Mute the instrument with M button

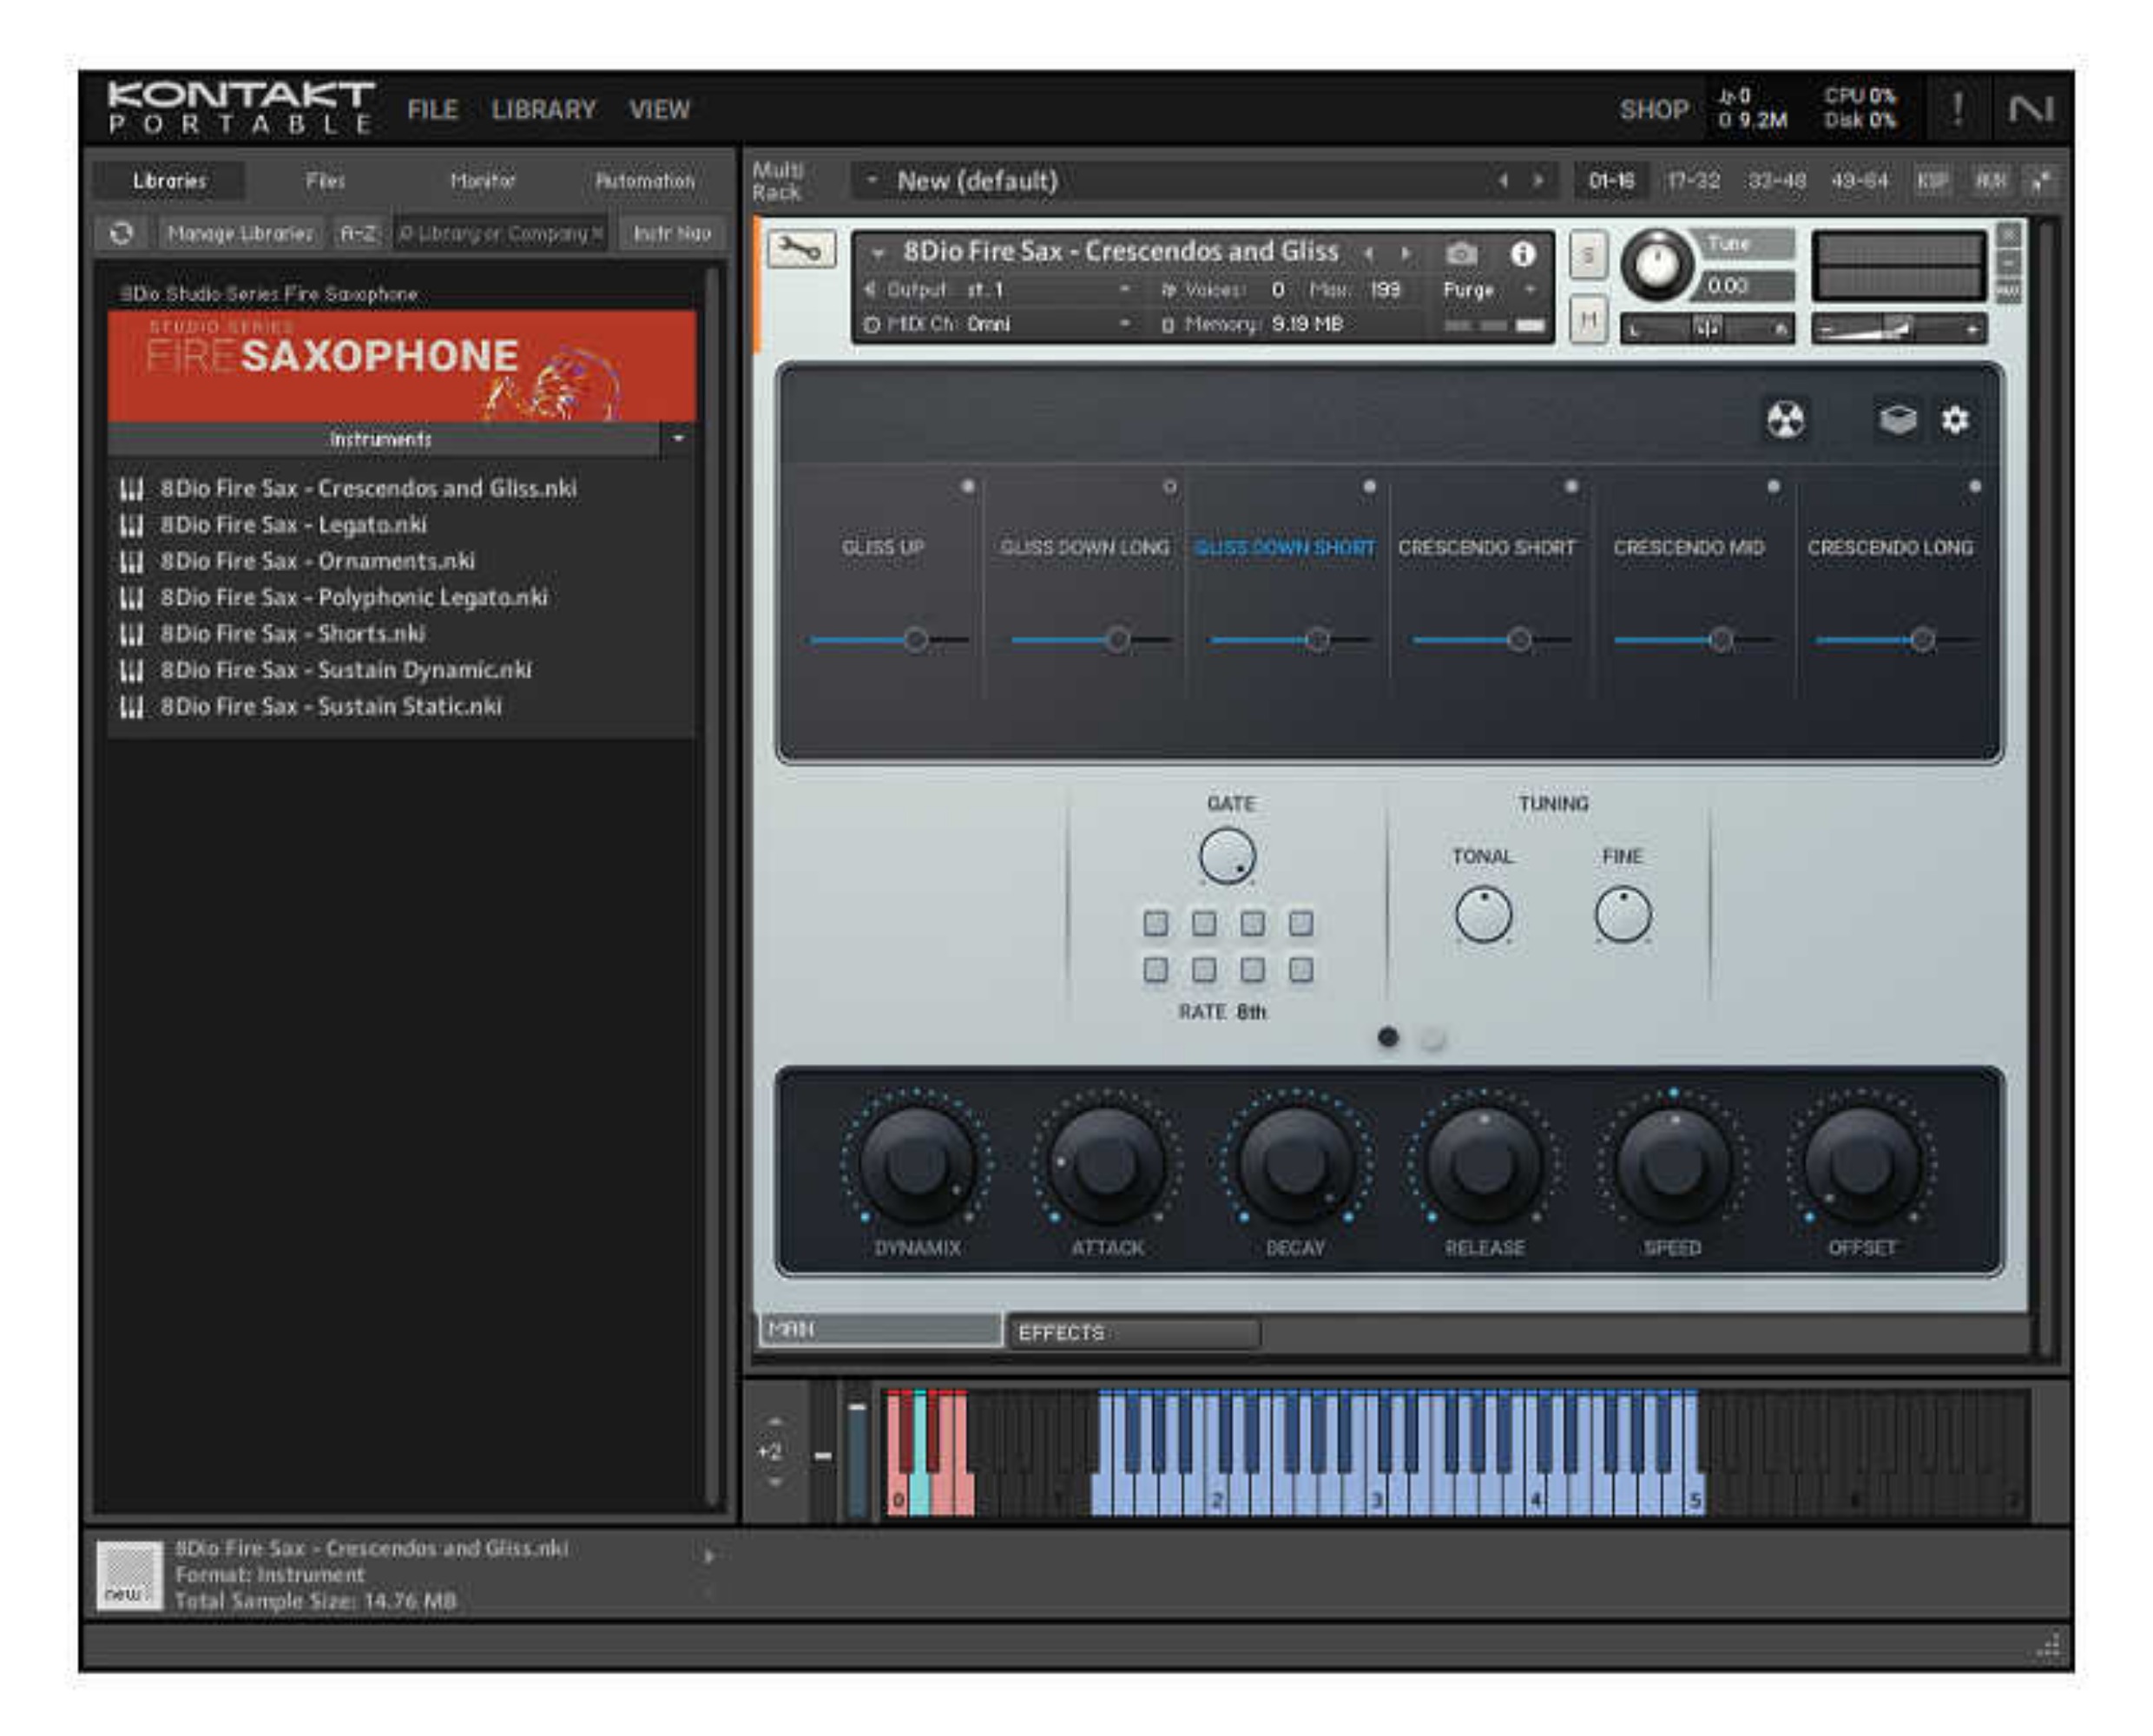pyautogui.click(x=1587, y=320)
